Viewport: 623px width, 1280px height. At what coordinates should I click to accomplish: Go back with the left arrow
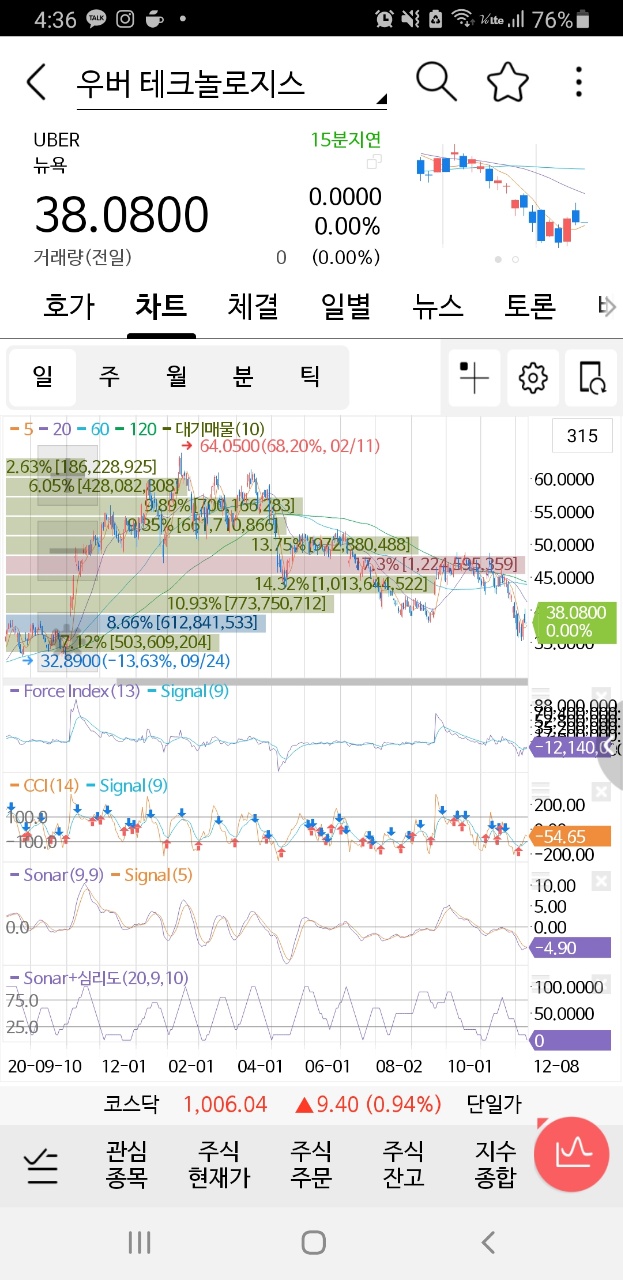click(x=37, y=82)
